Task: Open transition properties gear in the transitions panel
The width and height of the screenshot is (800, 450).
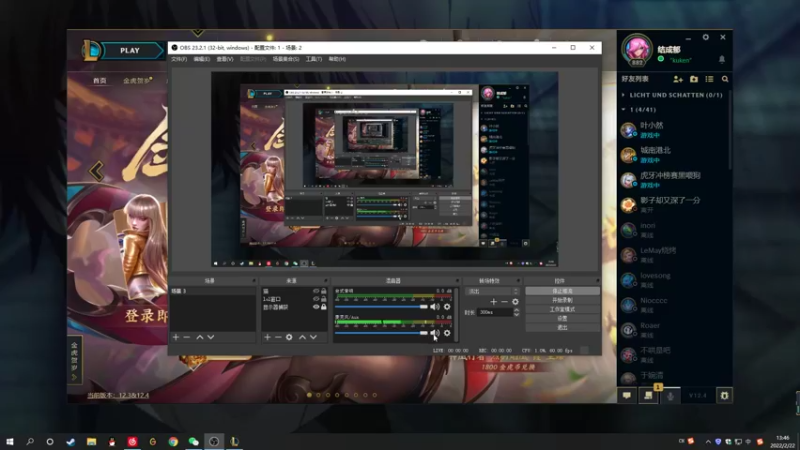Action: click(x=515, y=302)
